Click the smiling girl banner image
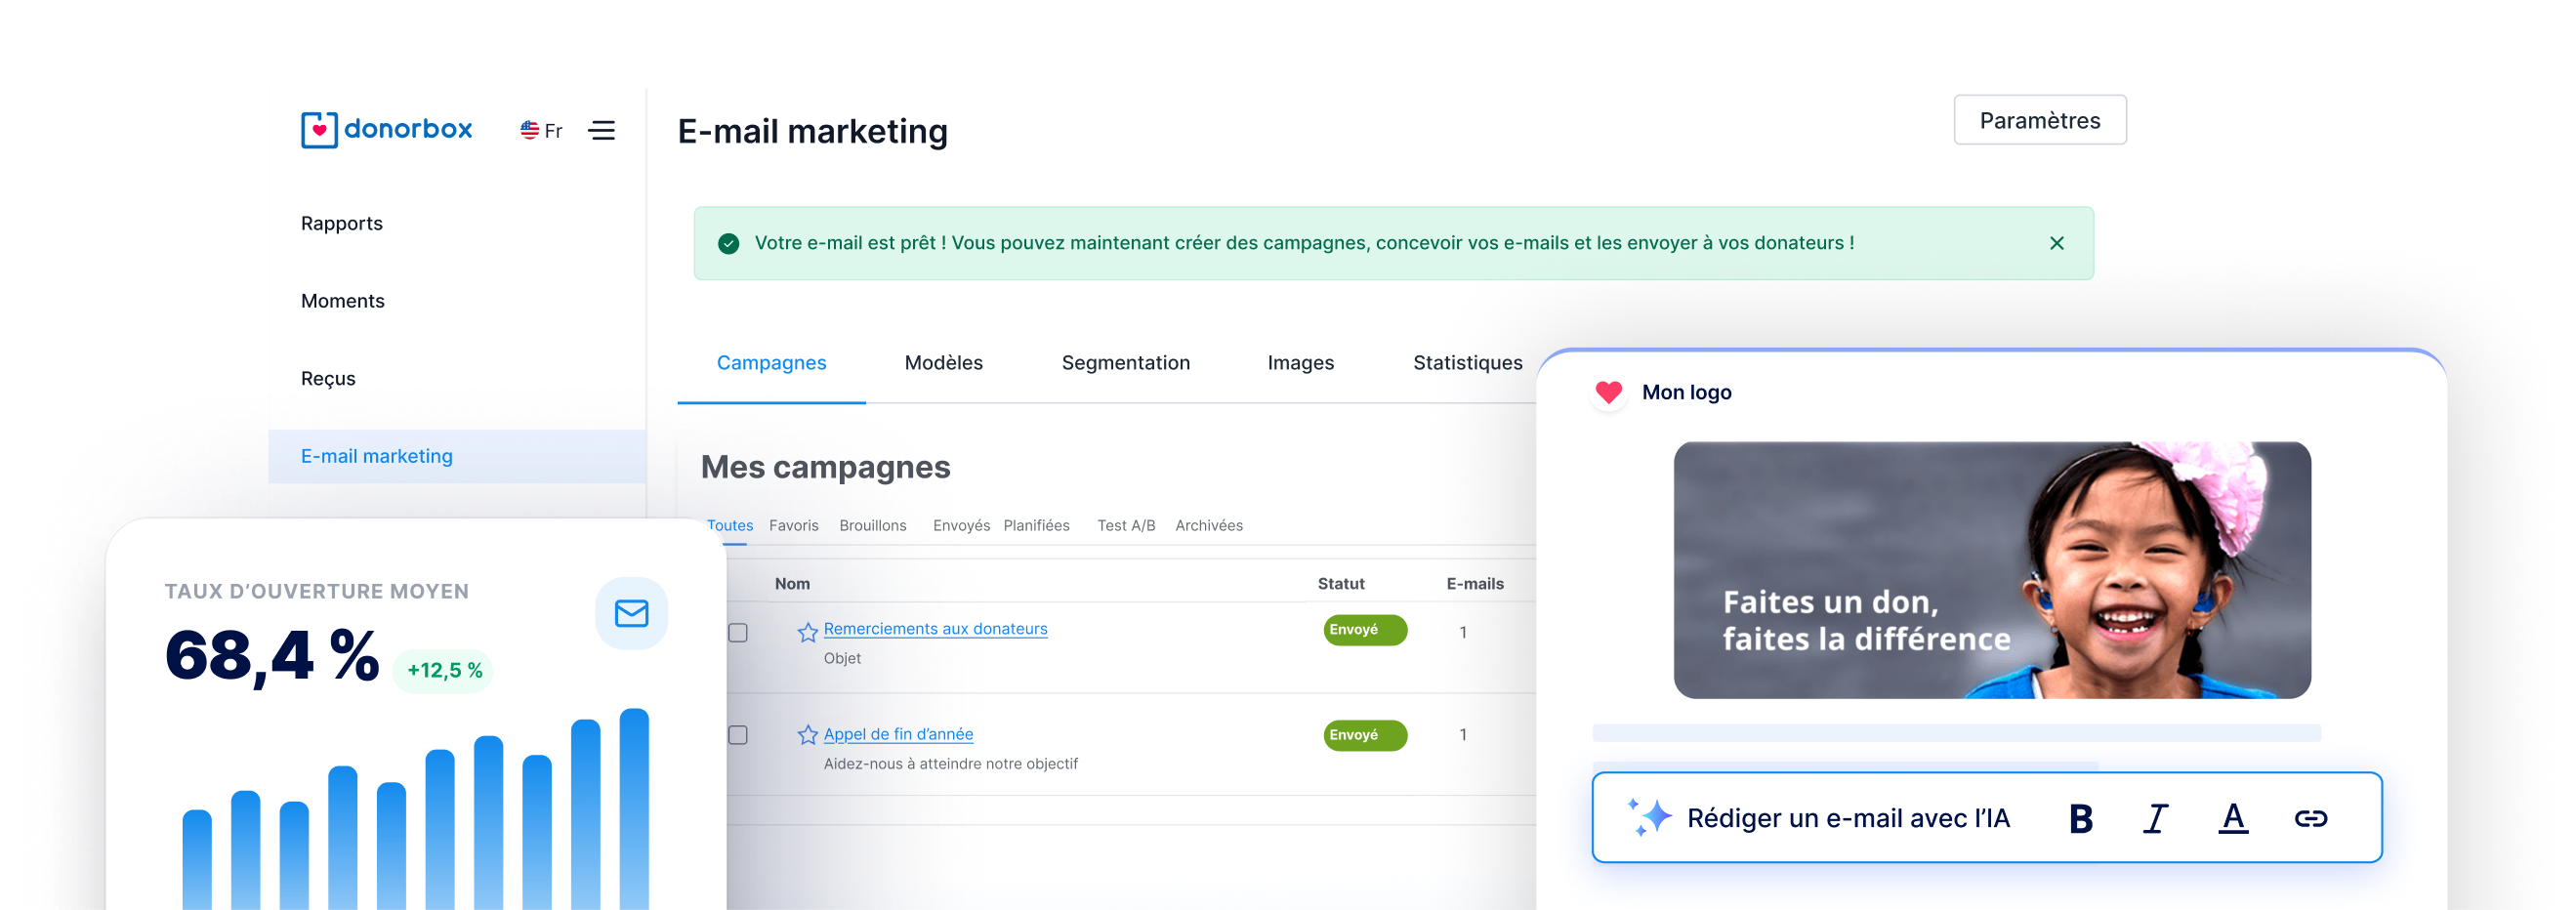This screenshot has width=2576, height=910. (x=1991, y=570)
